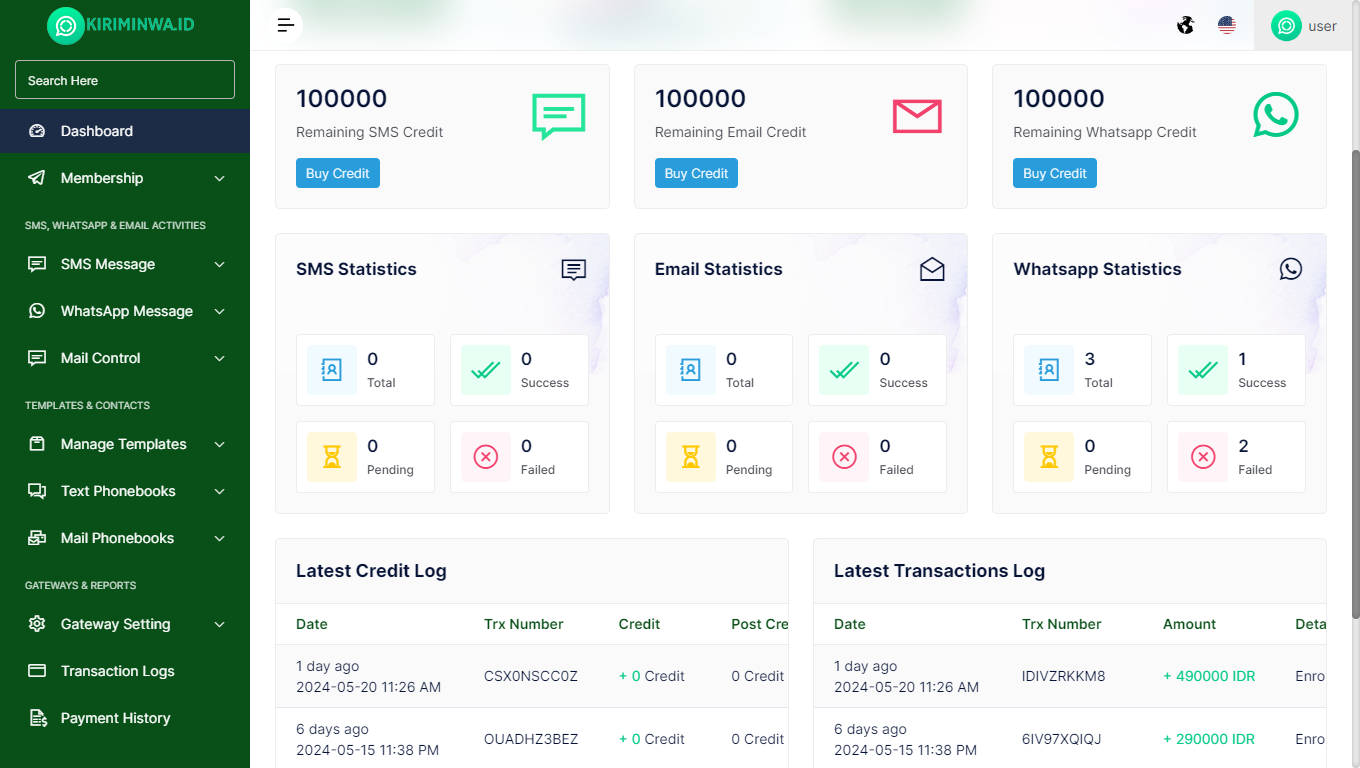Viewport: 1360px width, 768px height.
Task: Click the SMS Success double-check icon
Action: click(x=486, y=370)
